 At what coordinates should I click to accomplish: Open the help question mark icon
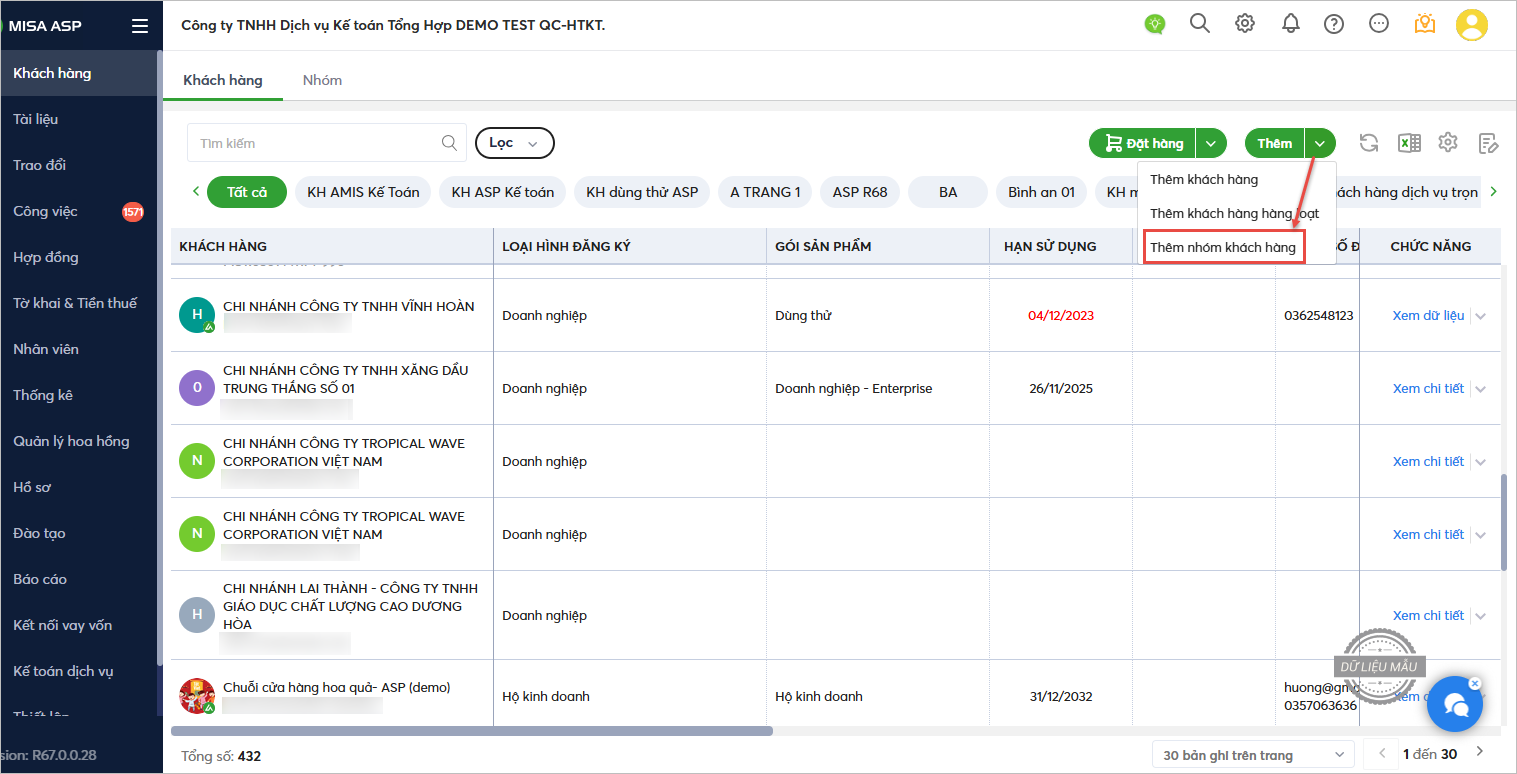coord(1334,24)
